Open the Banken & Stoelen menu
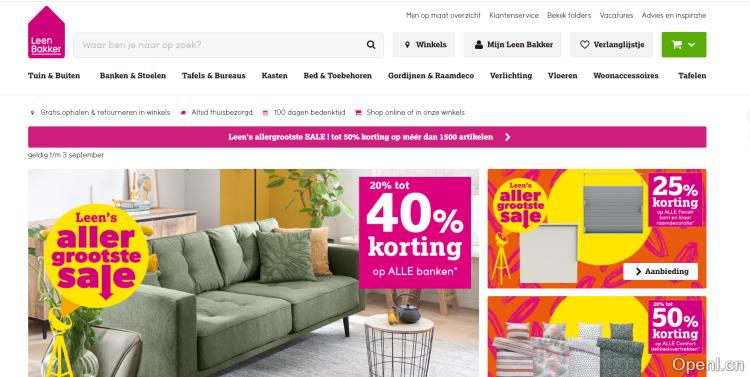Image resolution: width=750 pixels, height=377 pixels. (132, 76)
